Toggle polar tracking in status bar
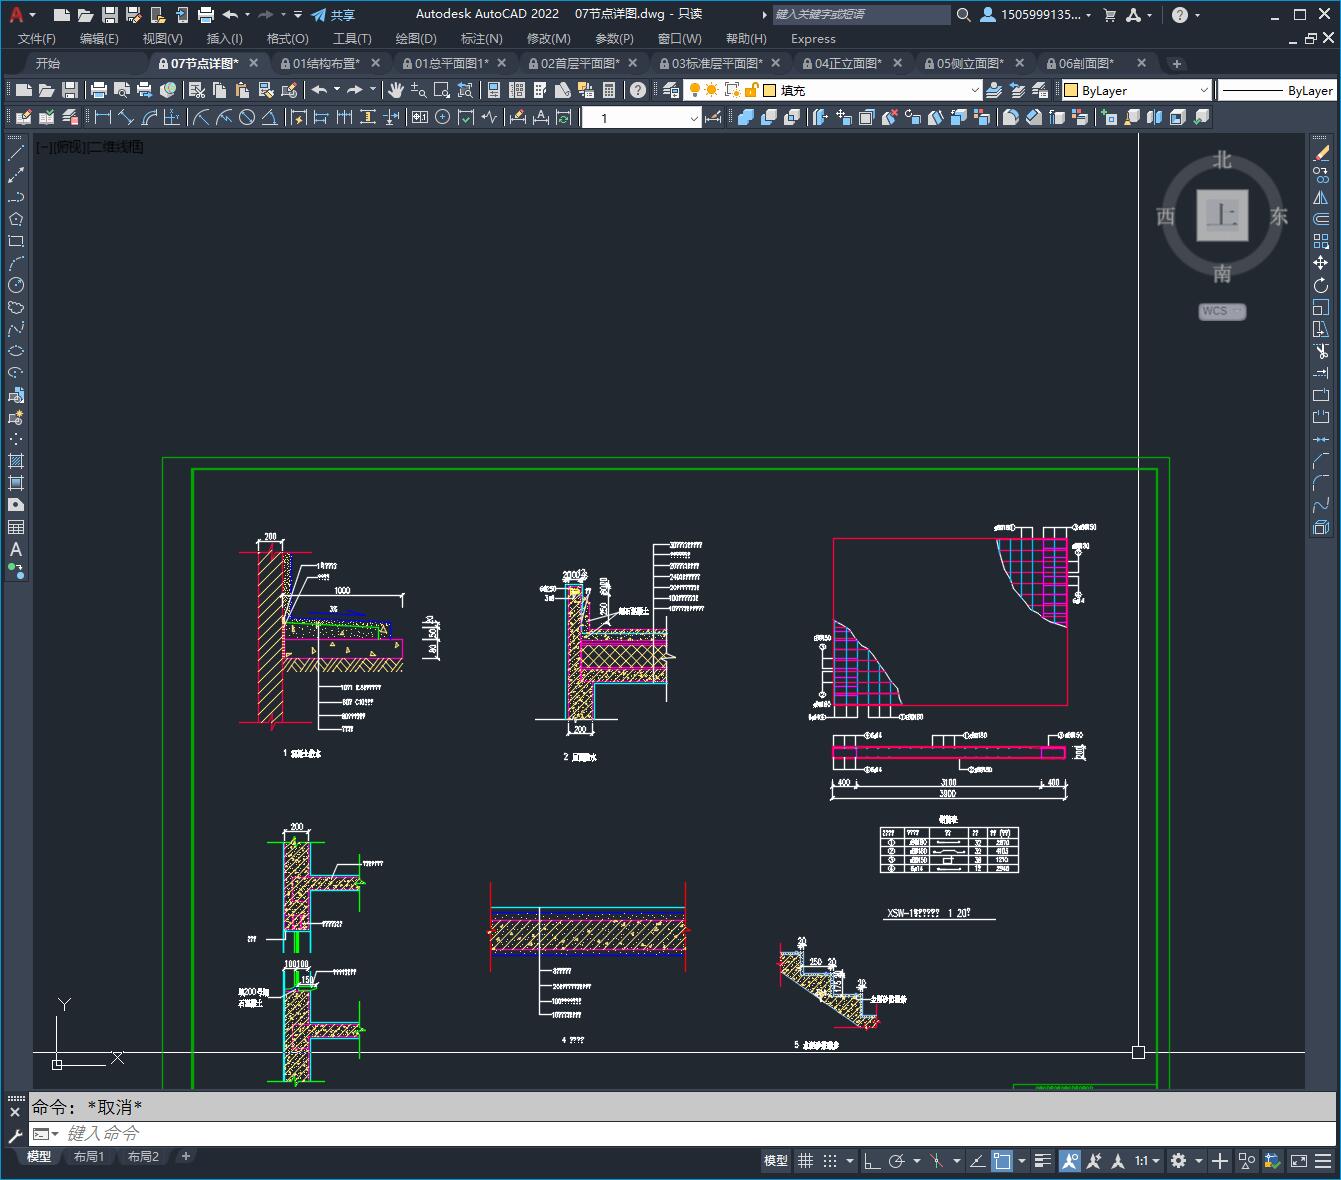This screenshot has width=1341, height=1180. [x=897, y=1161]
